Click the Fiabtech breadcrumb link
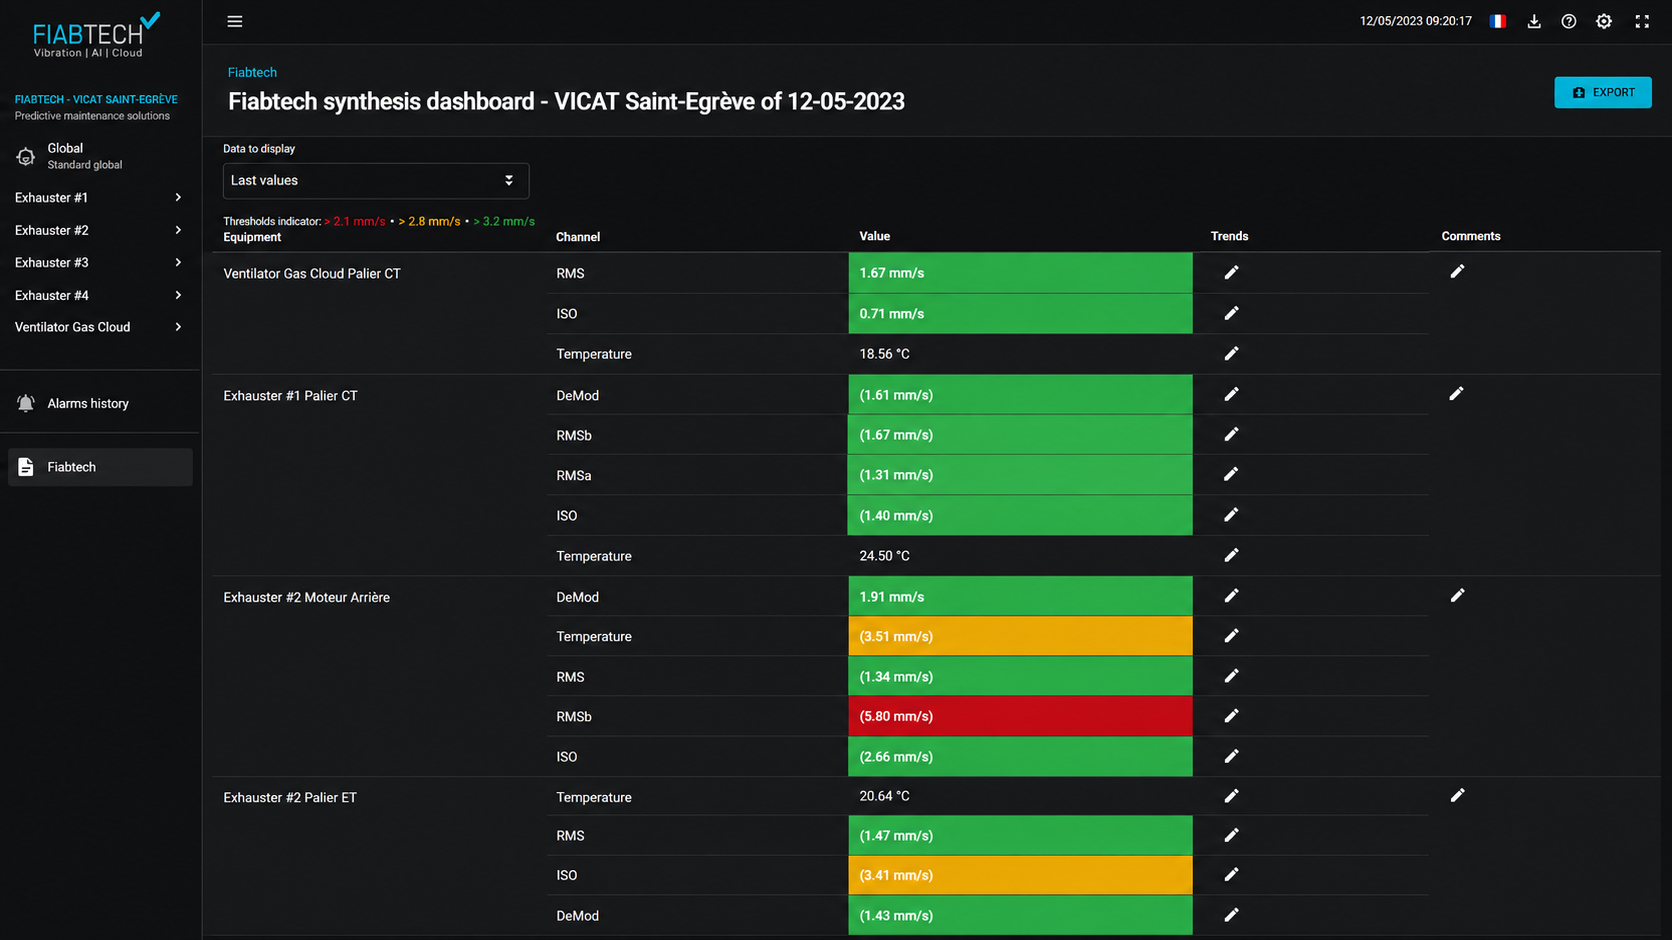The image size is (1672, 940). click(x=252, y=72)
